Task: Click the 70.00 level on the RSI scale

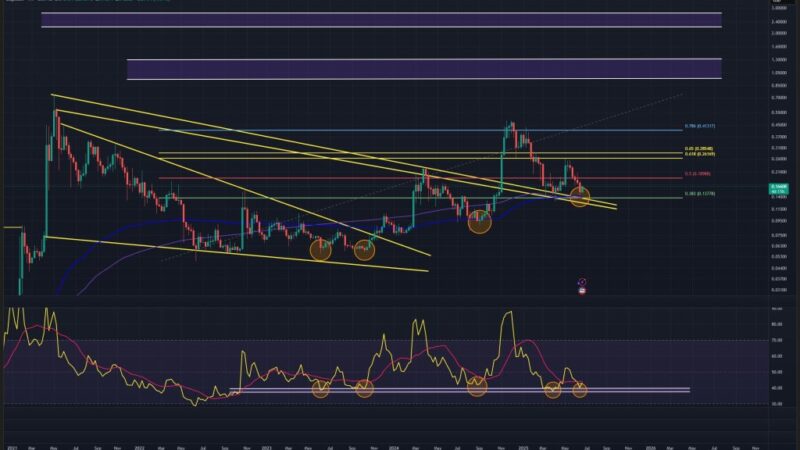Action: click(777, 340)
